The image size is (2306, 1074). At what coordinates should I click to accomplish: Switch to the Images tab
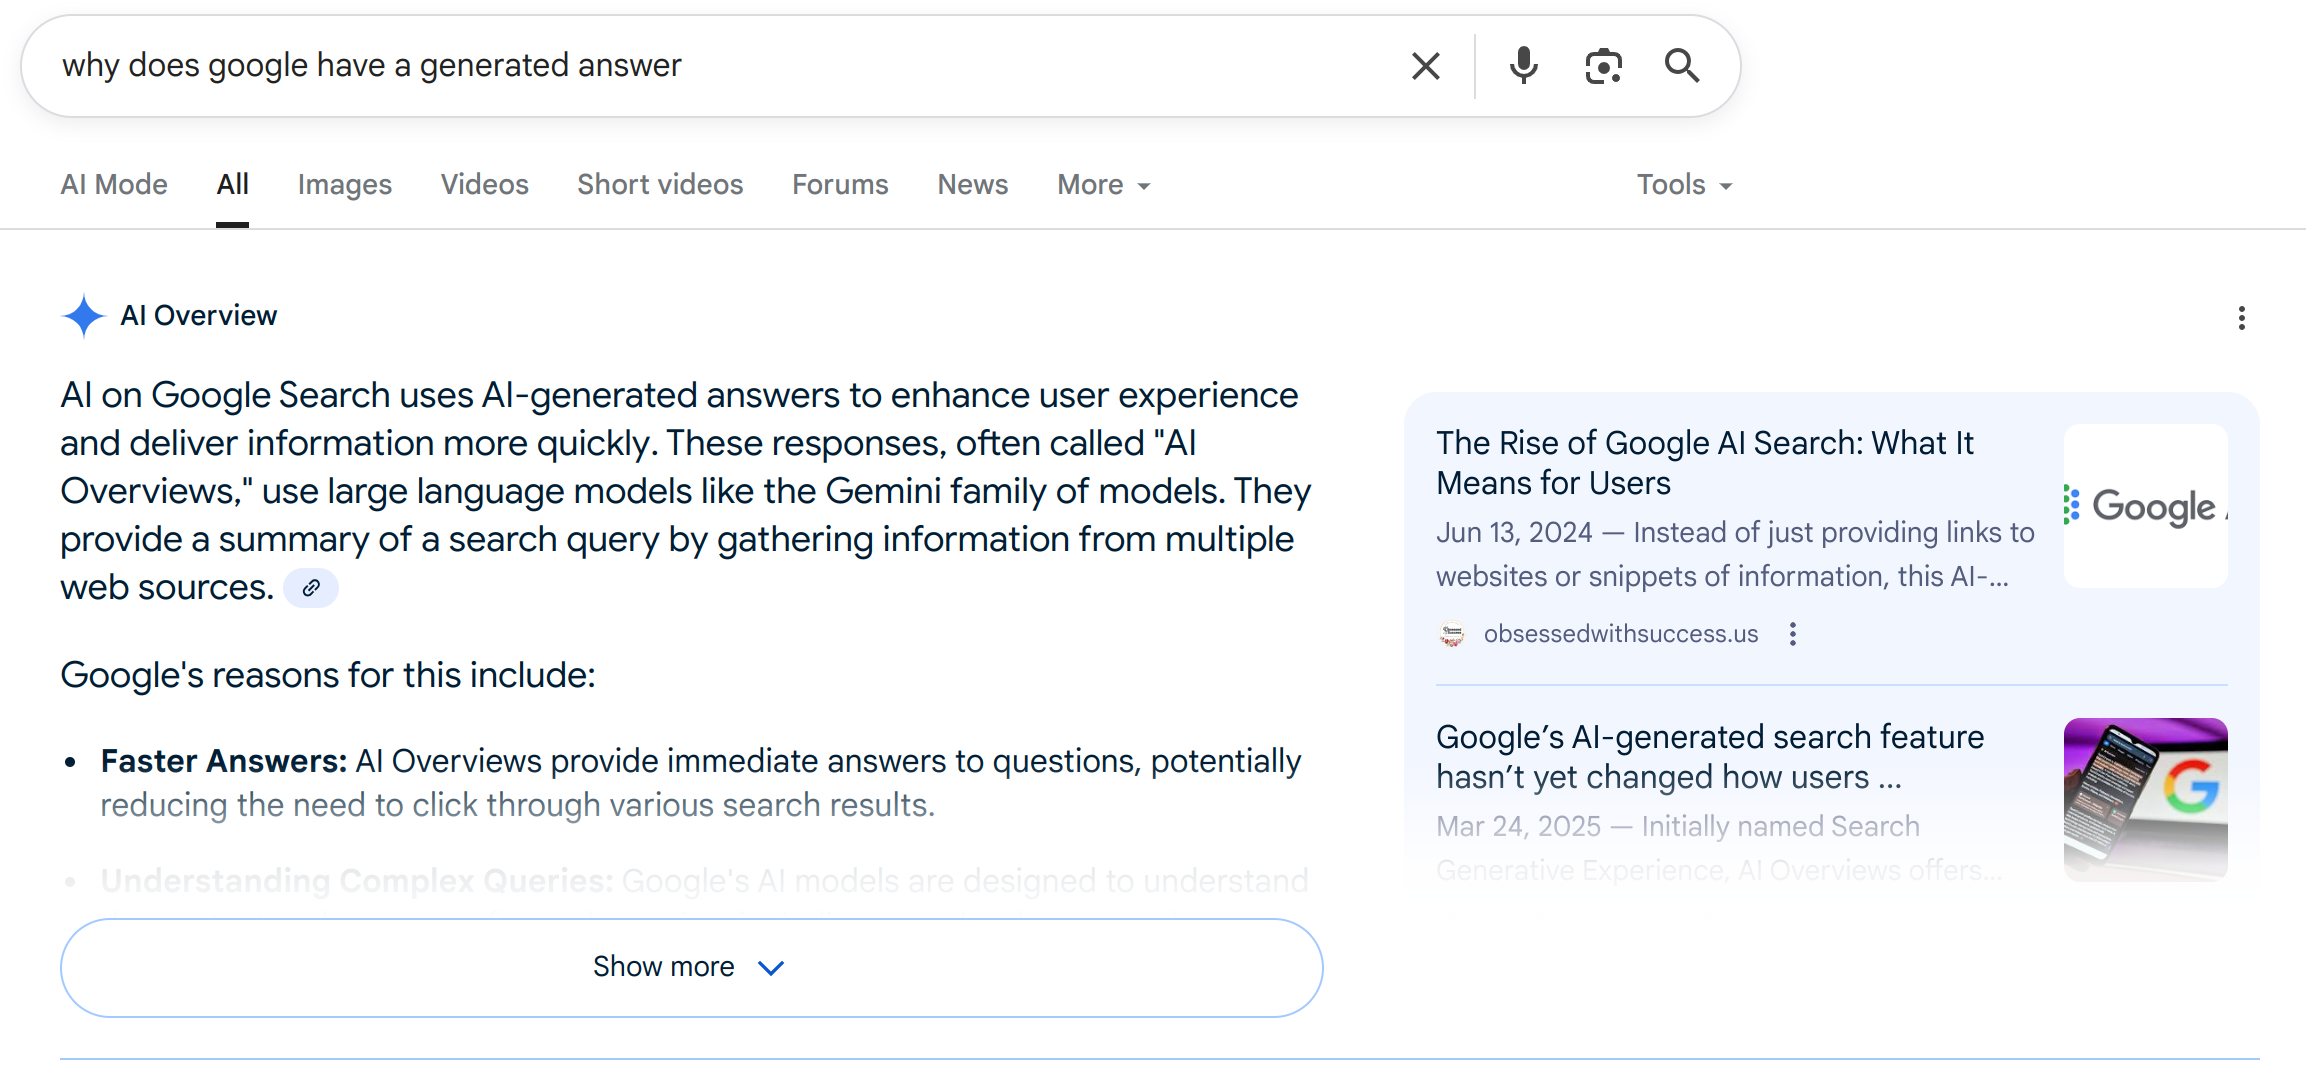[344, 185]
